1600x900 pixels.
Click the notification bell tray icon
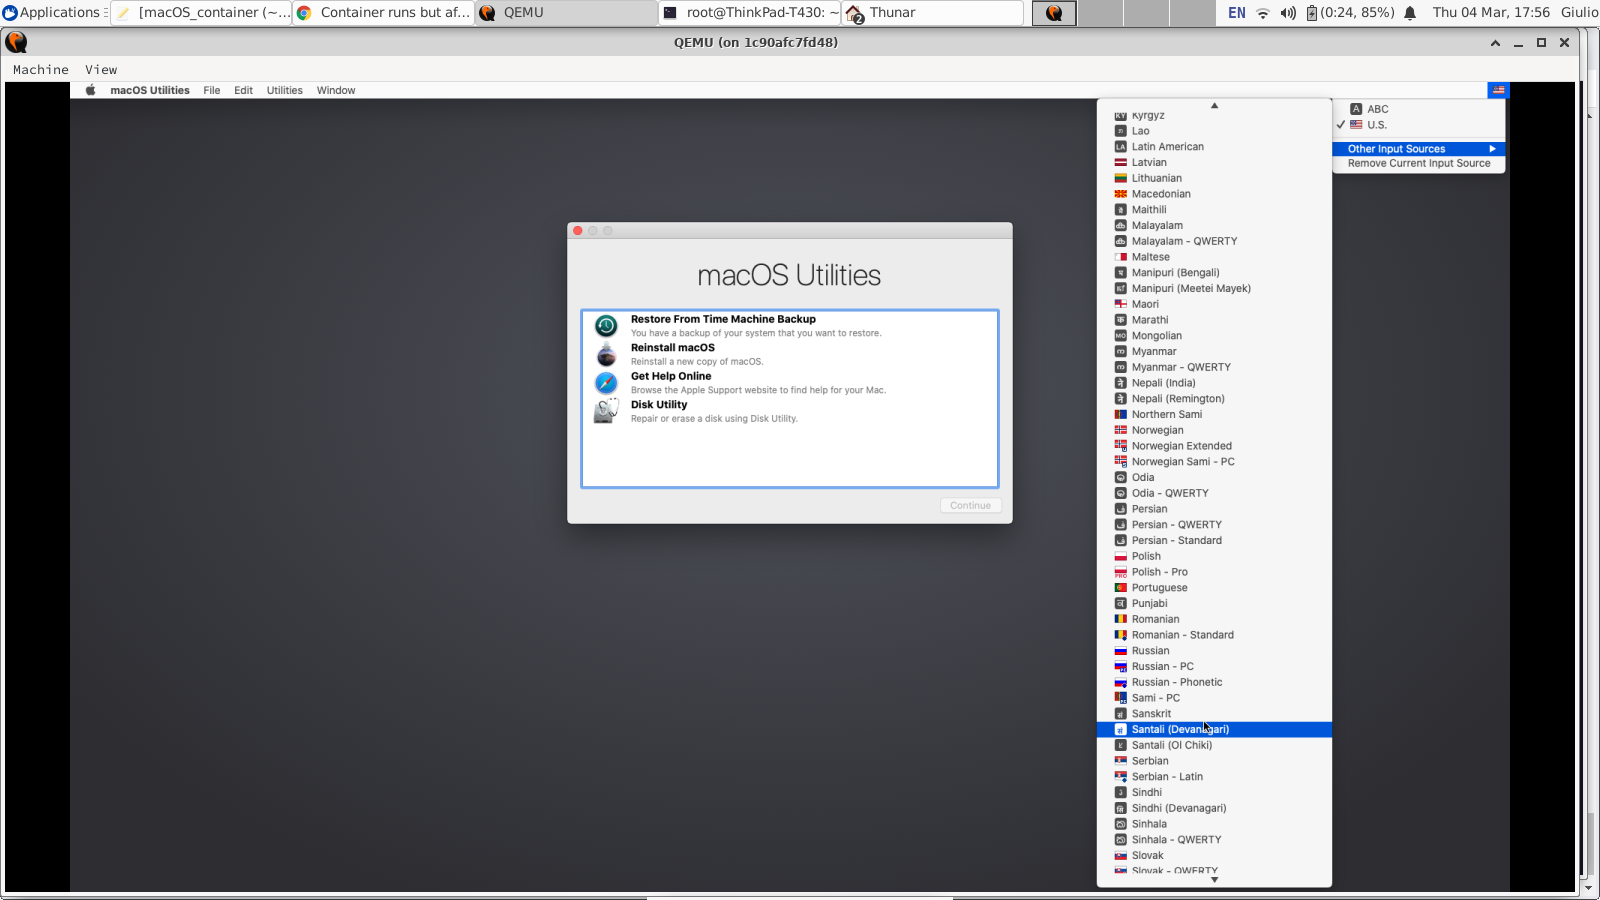tap(1410, 13)
